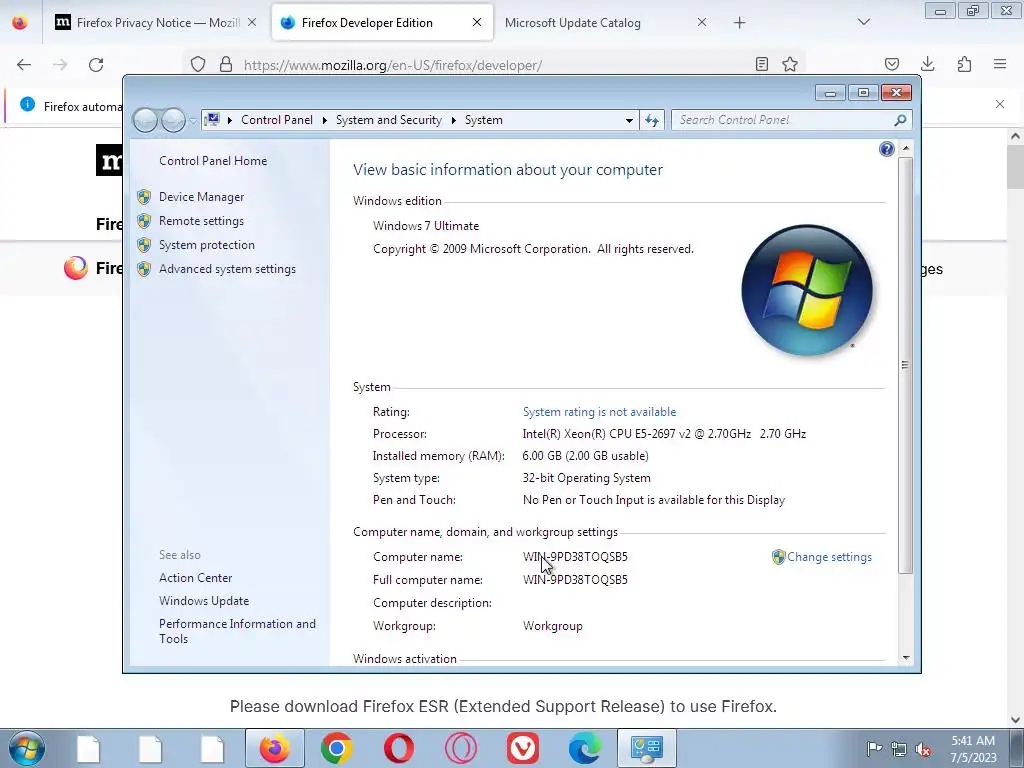Close the Microsoft Update Catalog tab

pos(702,22)
